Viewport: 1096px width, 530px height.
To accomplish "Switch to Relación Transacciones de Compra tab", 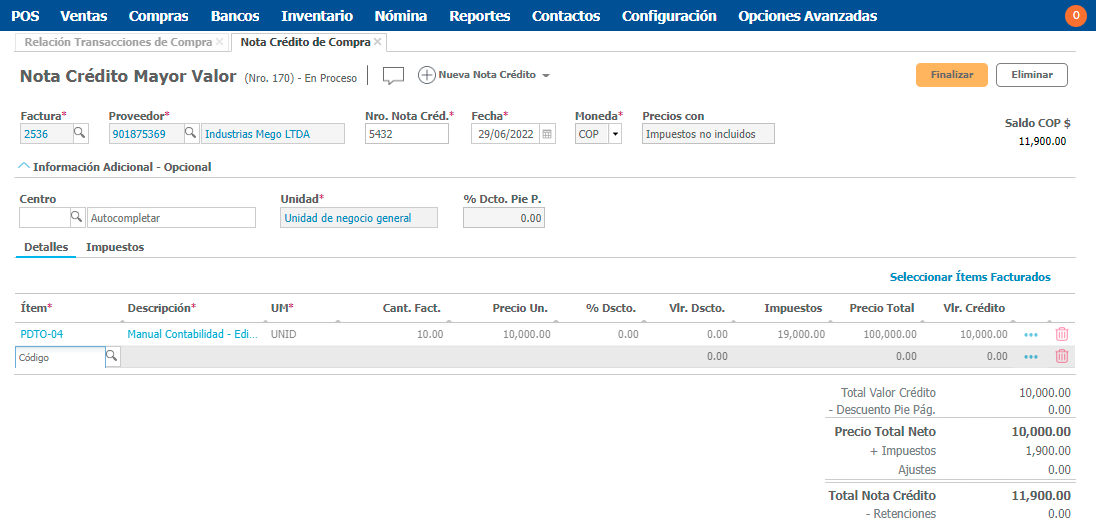I will pos(117,42).
